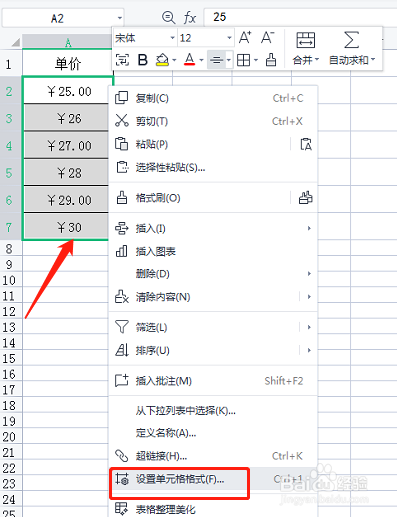The width and height of the screenshot is (397, 517).
Task: Click the zoom magnifier icon beside formula bar
Action: coord(168,17)
